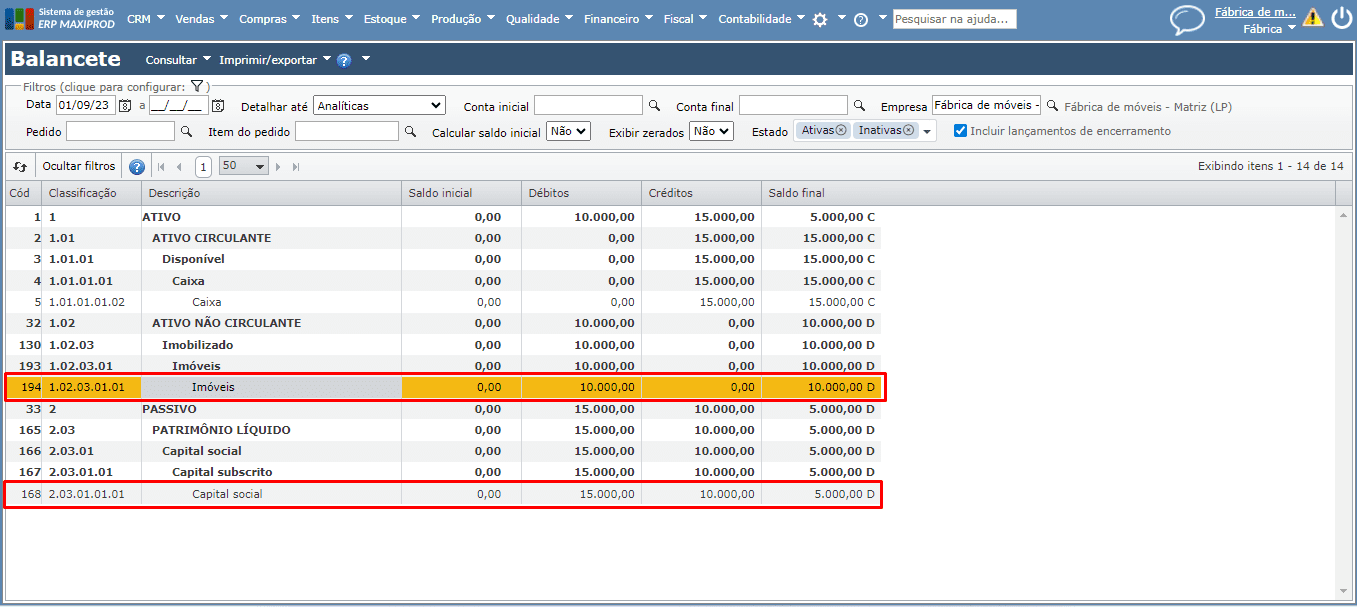This screenshot has height=607, width=1357.
Task: Remove the Ativas state tag
Action: click(841, 131)
